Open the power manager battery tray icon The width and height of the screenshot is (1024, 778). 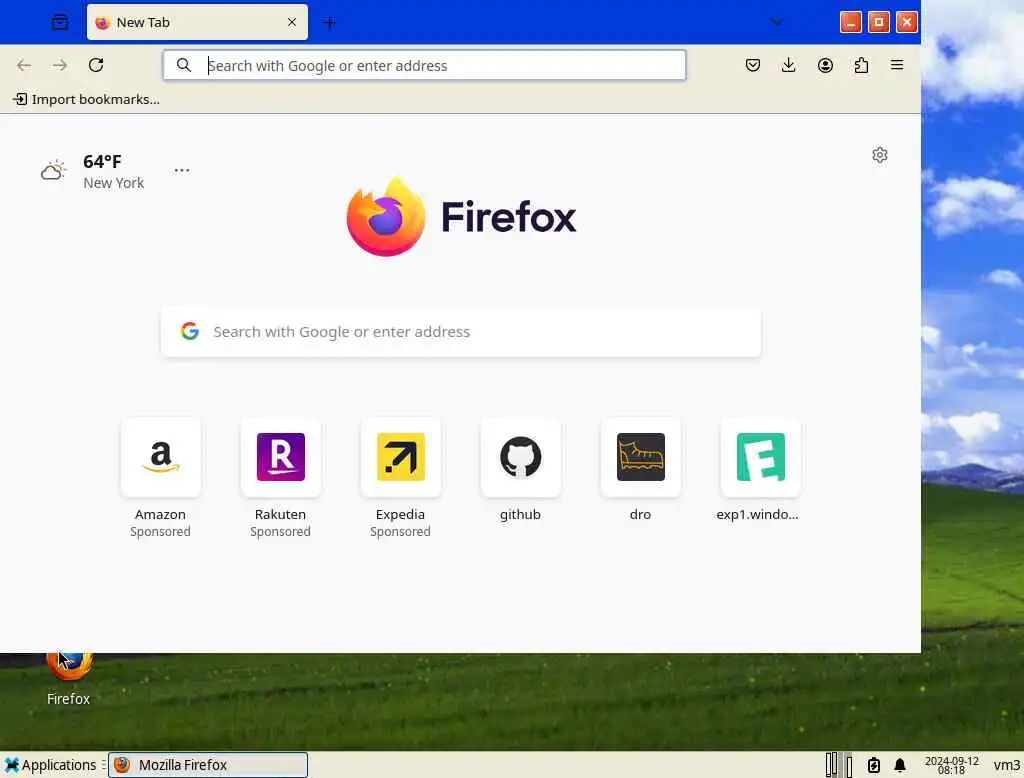(874, 765)
